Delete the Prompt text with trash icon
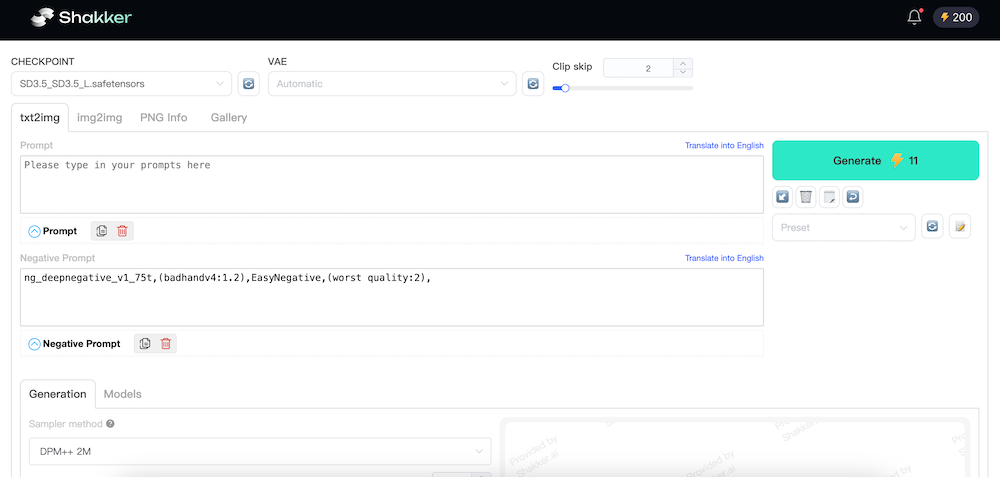 pos(122,231)
